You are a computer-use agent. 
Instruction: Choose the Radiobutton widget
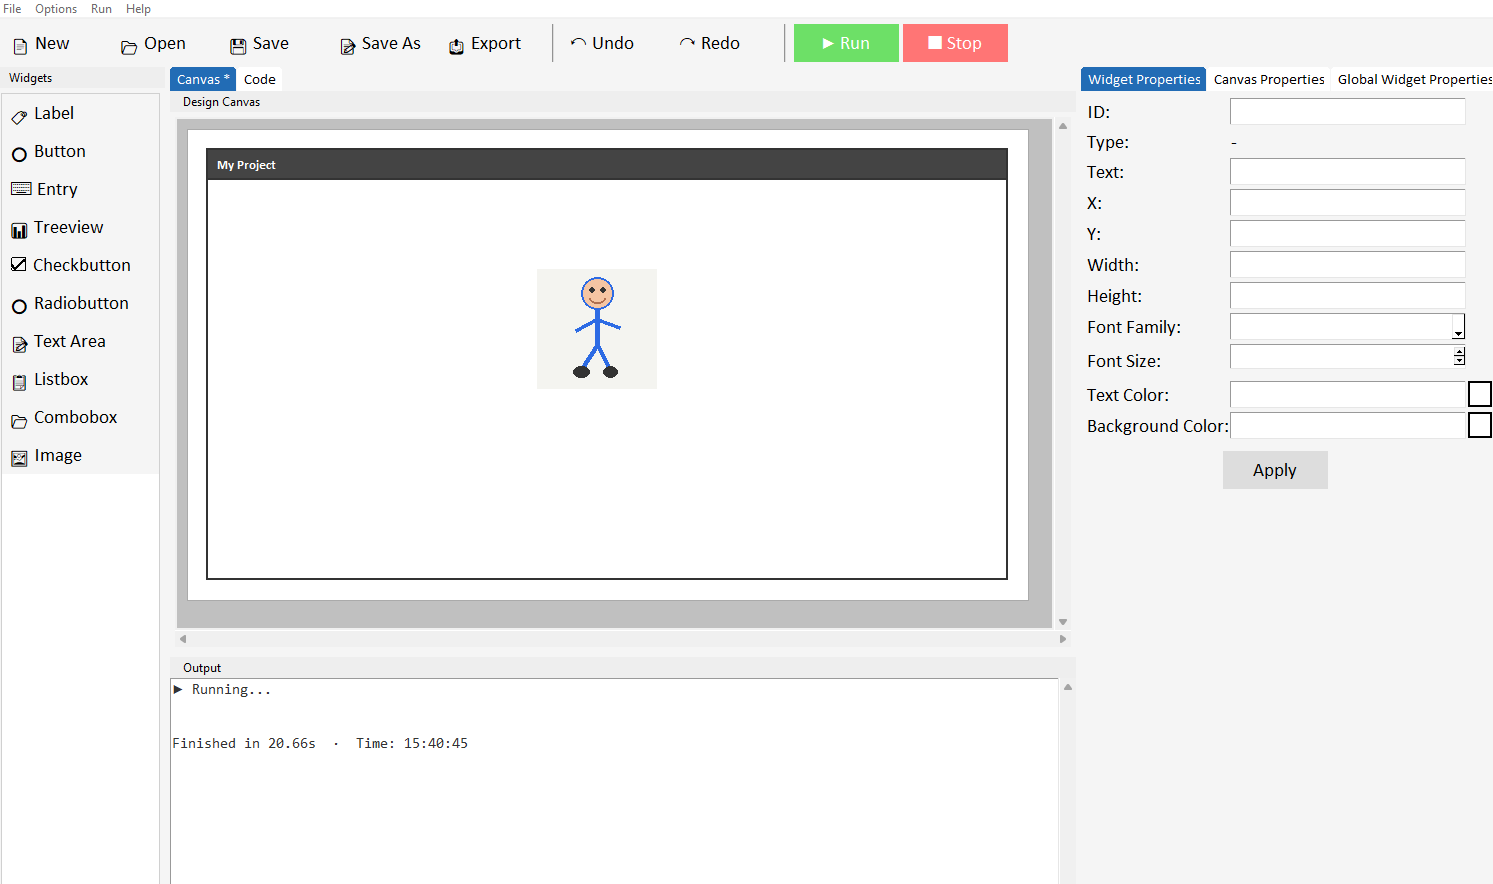pyautogui.click(x=78, y=303)
